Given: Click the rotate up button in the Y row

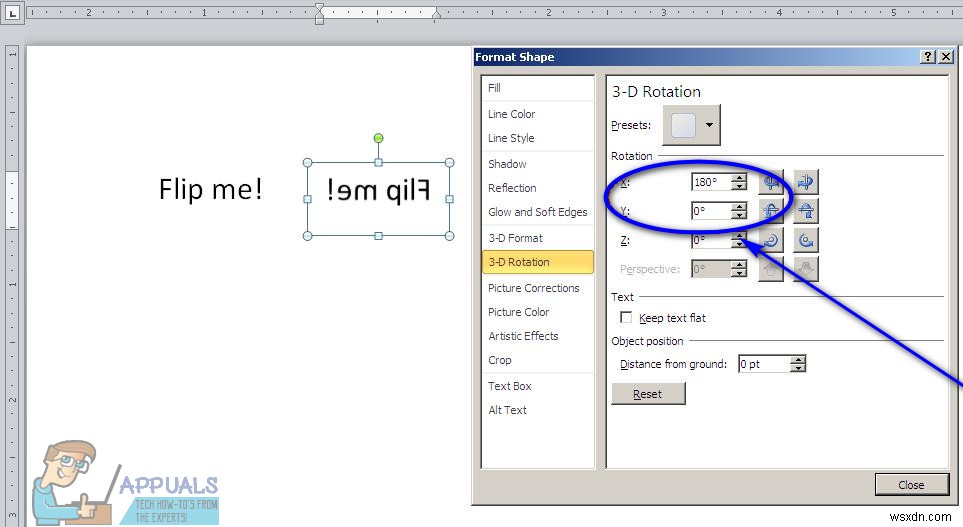Looking at the screenshot, I should click(x=771, y=211).
